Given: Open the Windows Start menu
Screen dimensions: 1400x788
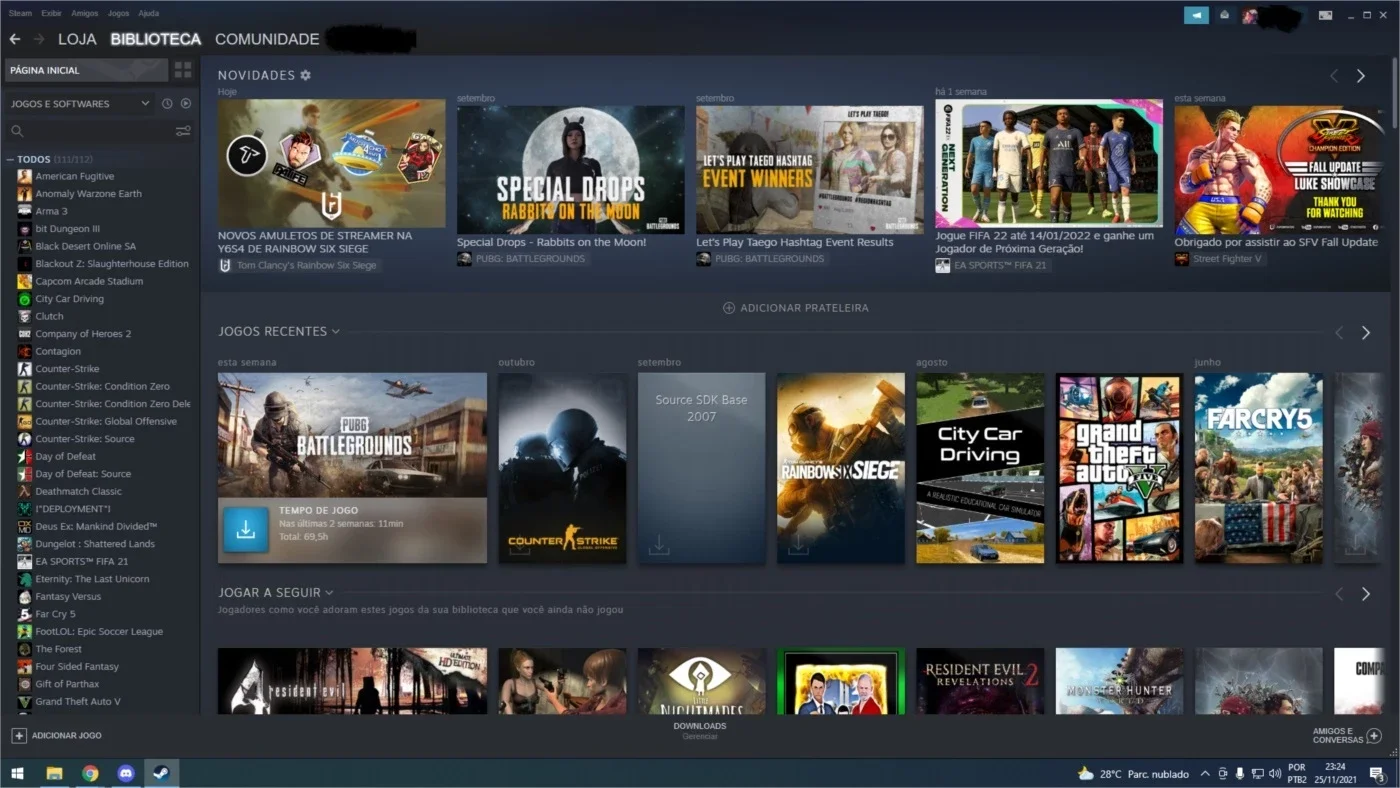Looking at the screenshot, I should (x=17, y=773).
